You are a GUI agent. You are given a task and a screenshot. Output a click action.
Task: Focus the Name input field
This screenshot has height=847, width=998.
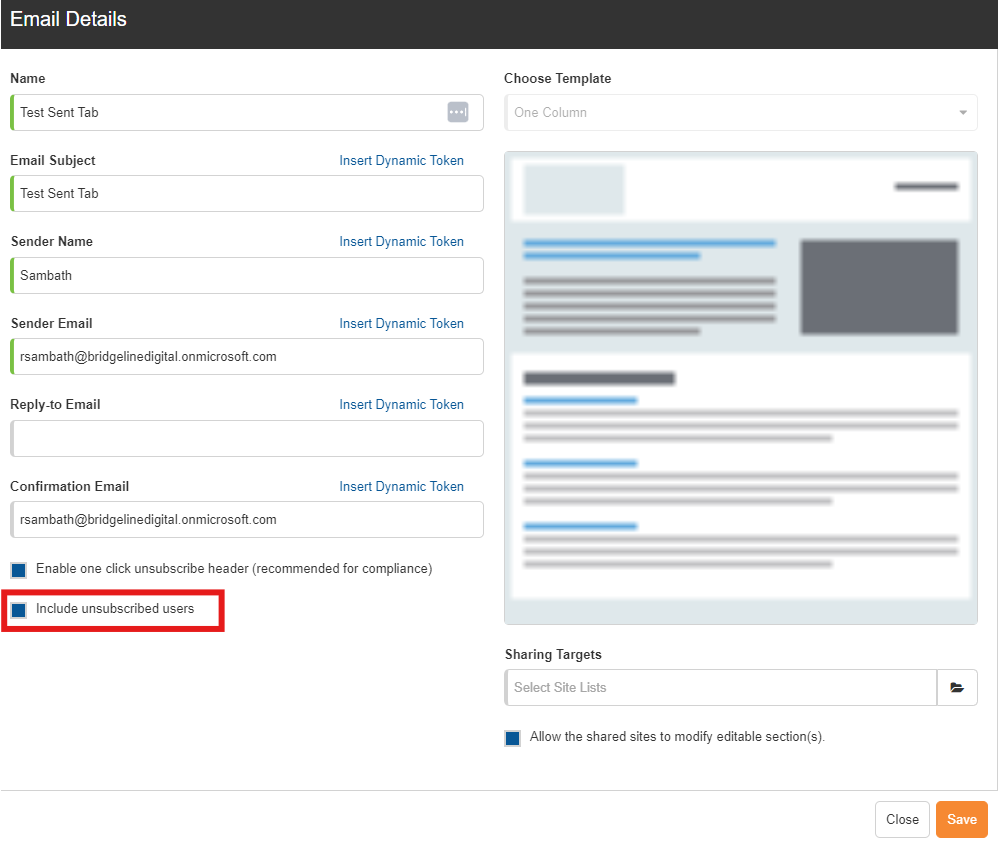click(x=247, y=113)
